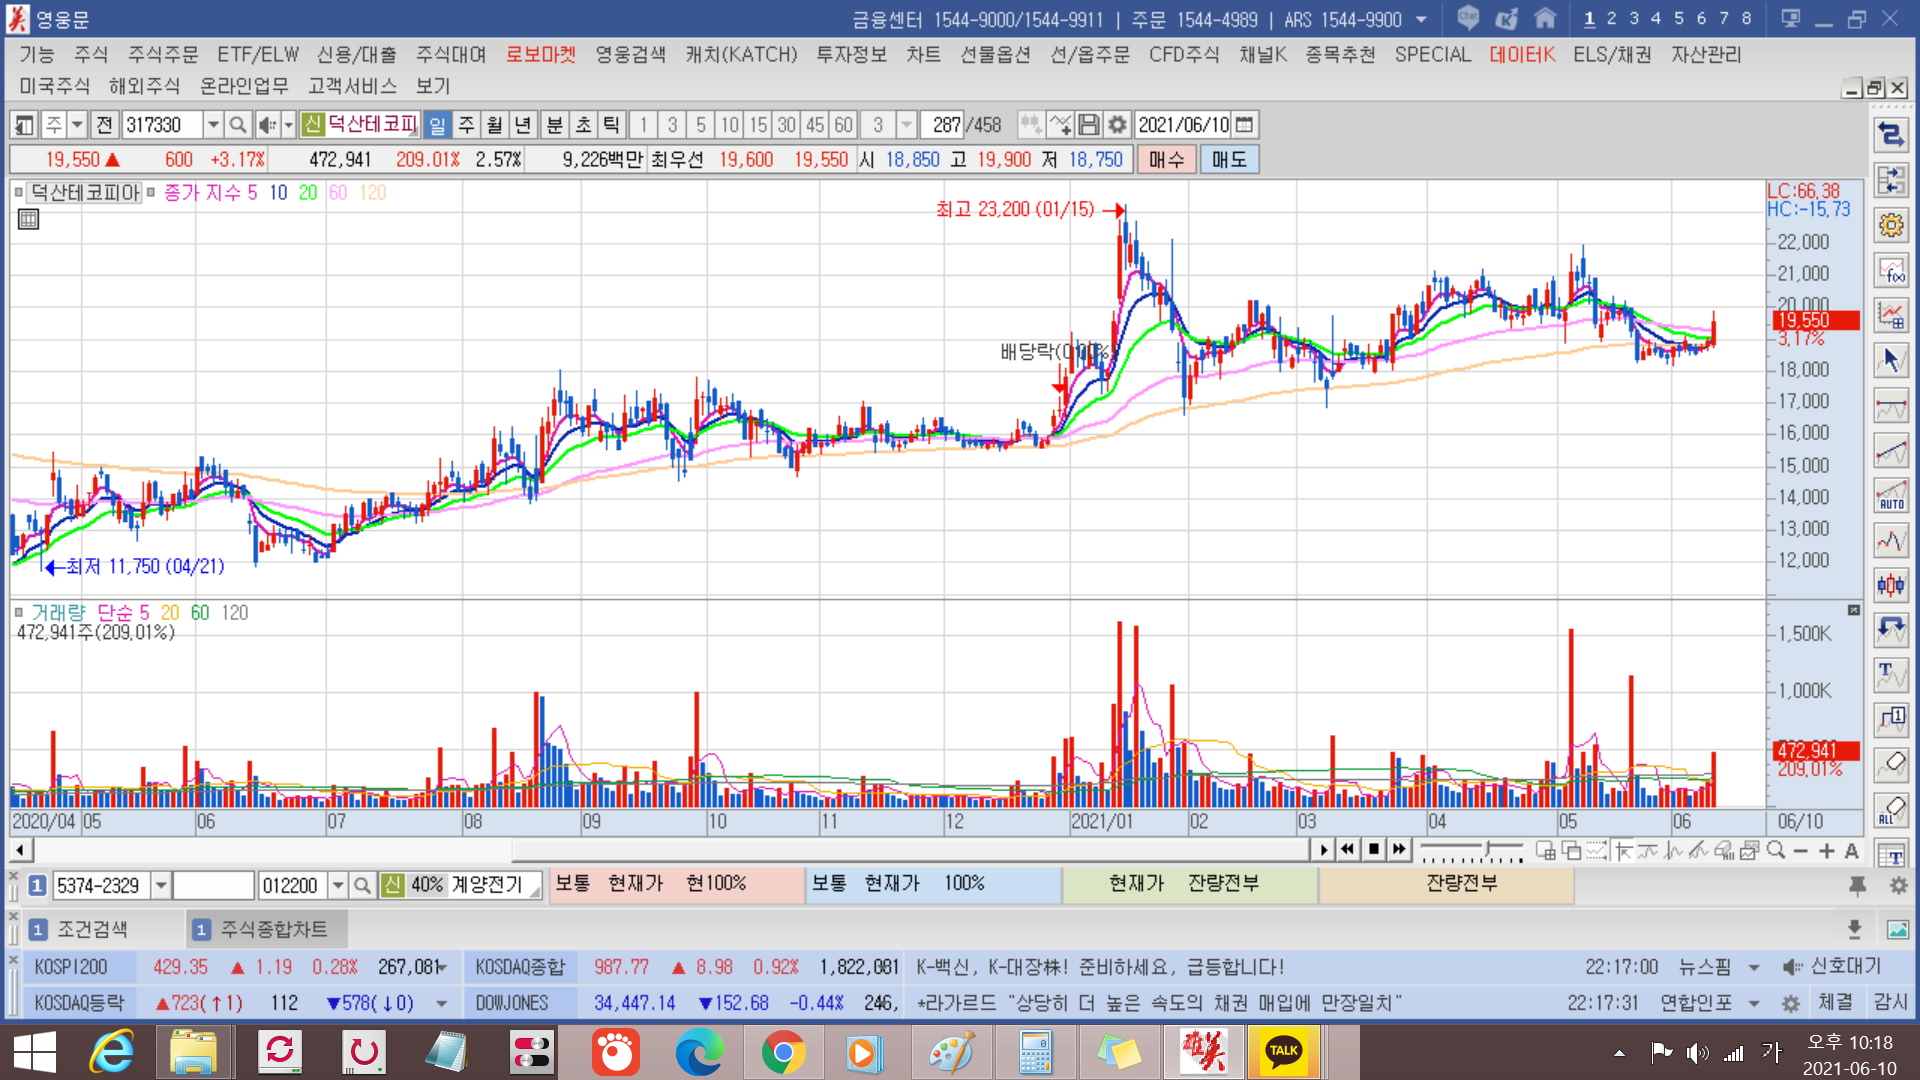
Task: Click the save chart floppy icon
Action: click(x=1089, y=125)
